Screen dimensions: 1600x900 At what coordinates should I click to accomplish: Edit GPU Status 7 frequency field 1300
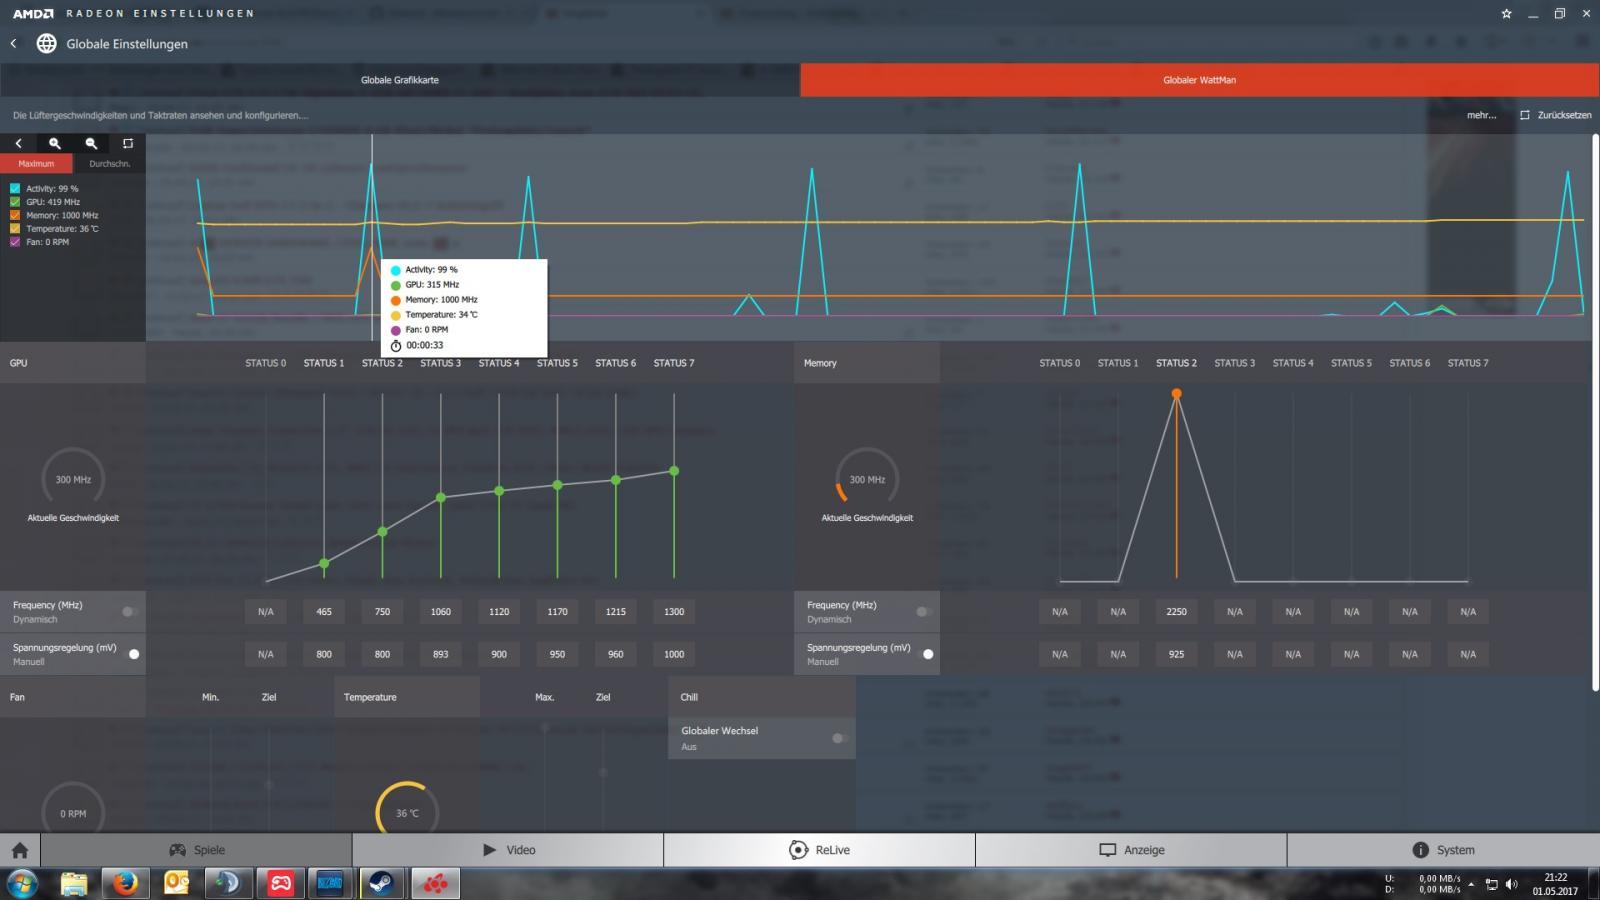point(674,611)
